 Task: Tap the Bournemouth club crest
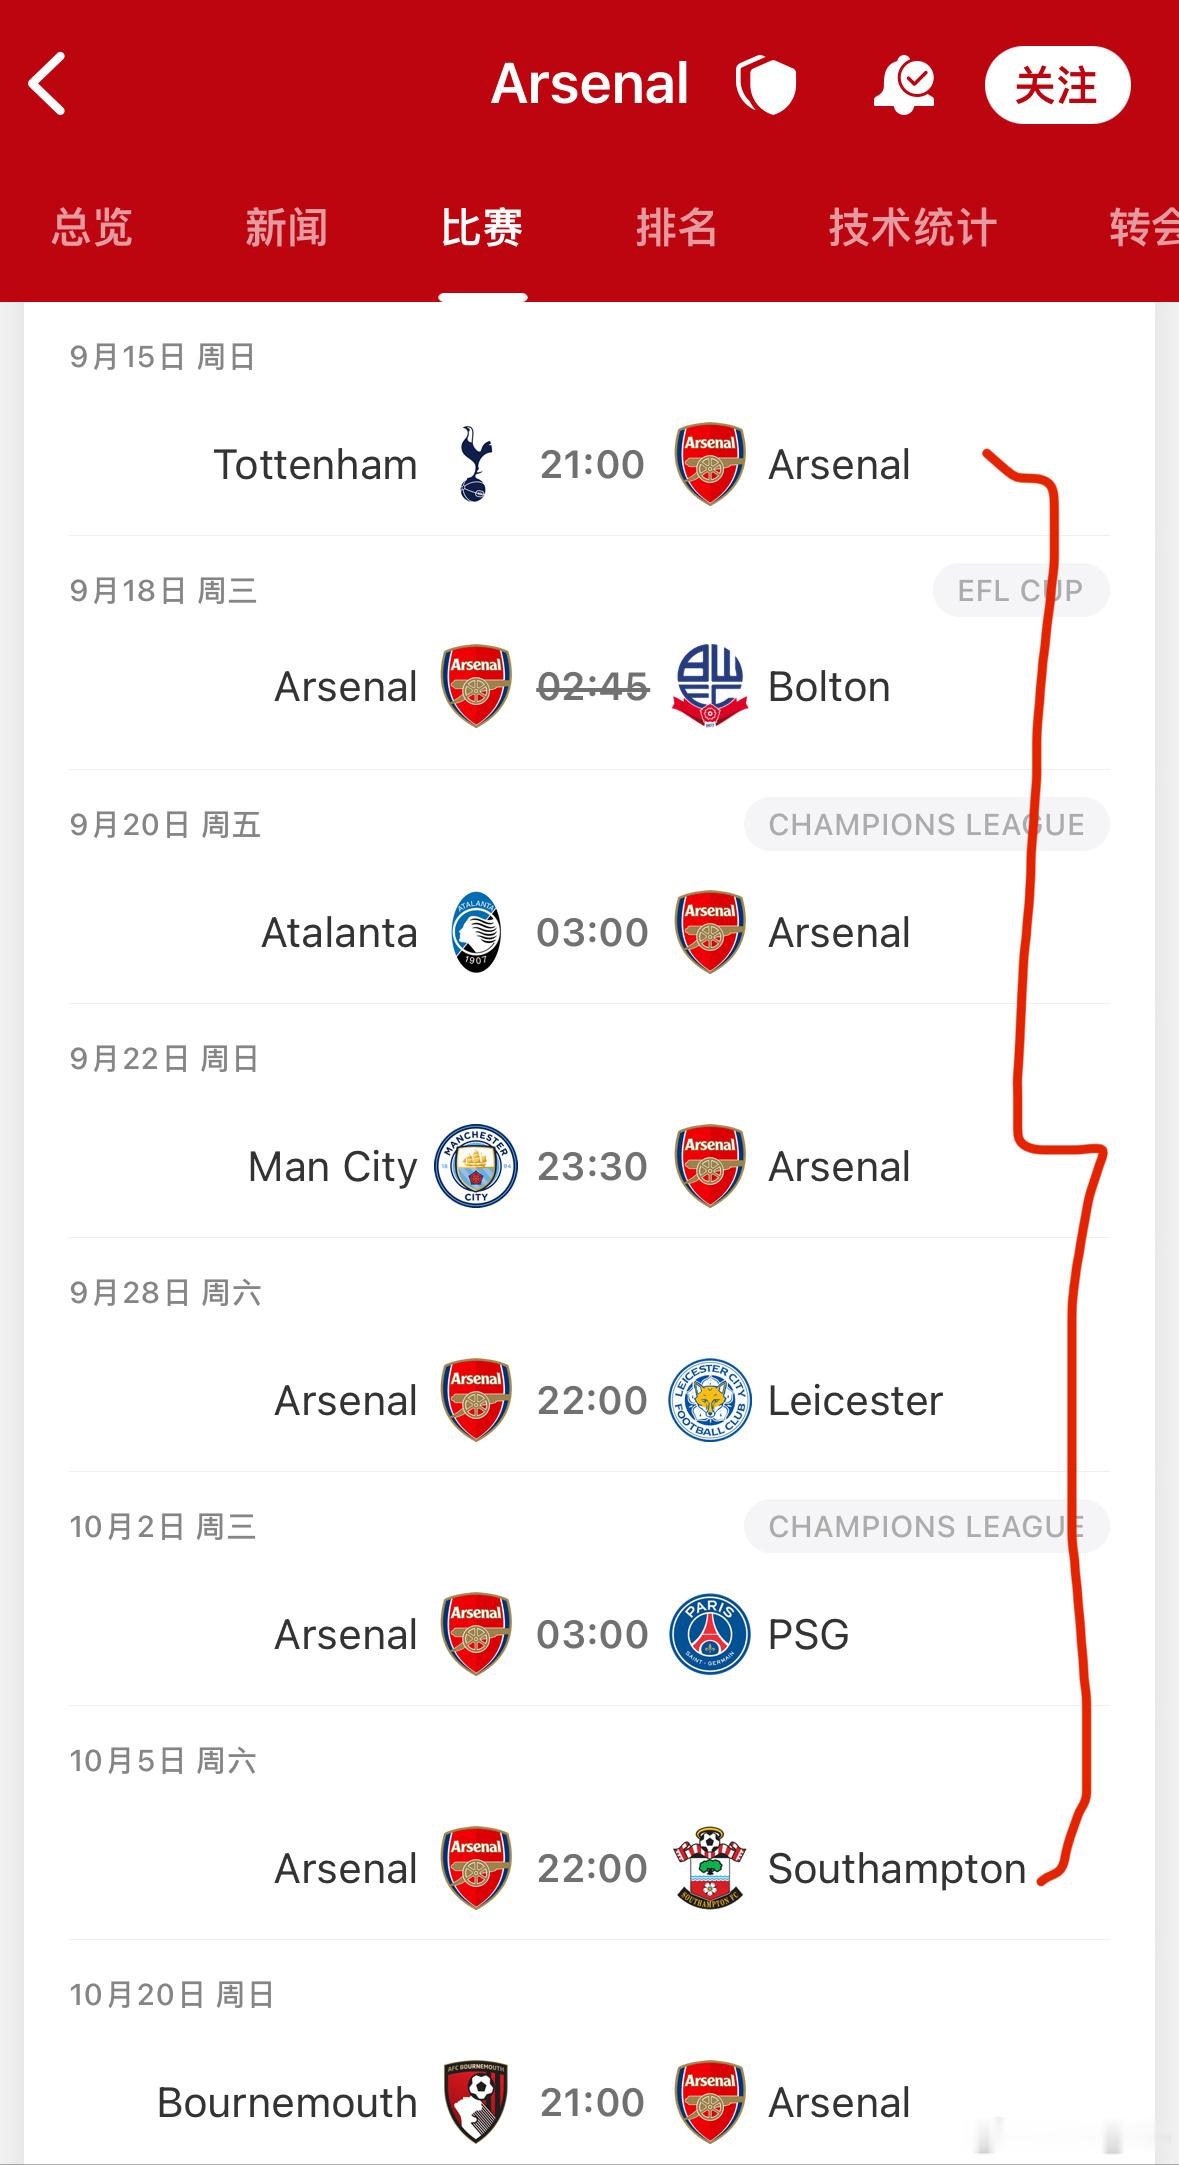click(476, 2102)
